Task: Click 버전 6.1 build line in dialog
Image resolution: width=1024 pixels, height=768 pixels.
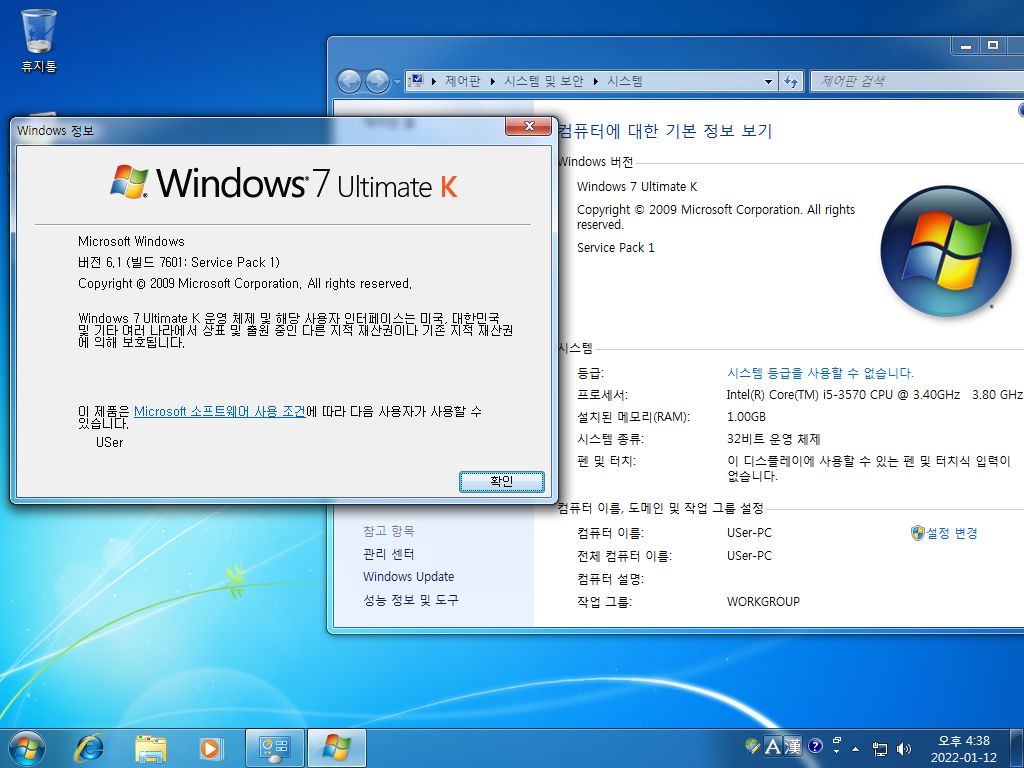Action: [x=178, y=263]
